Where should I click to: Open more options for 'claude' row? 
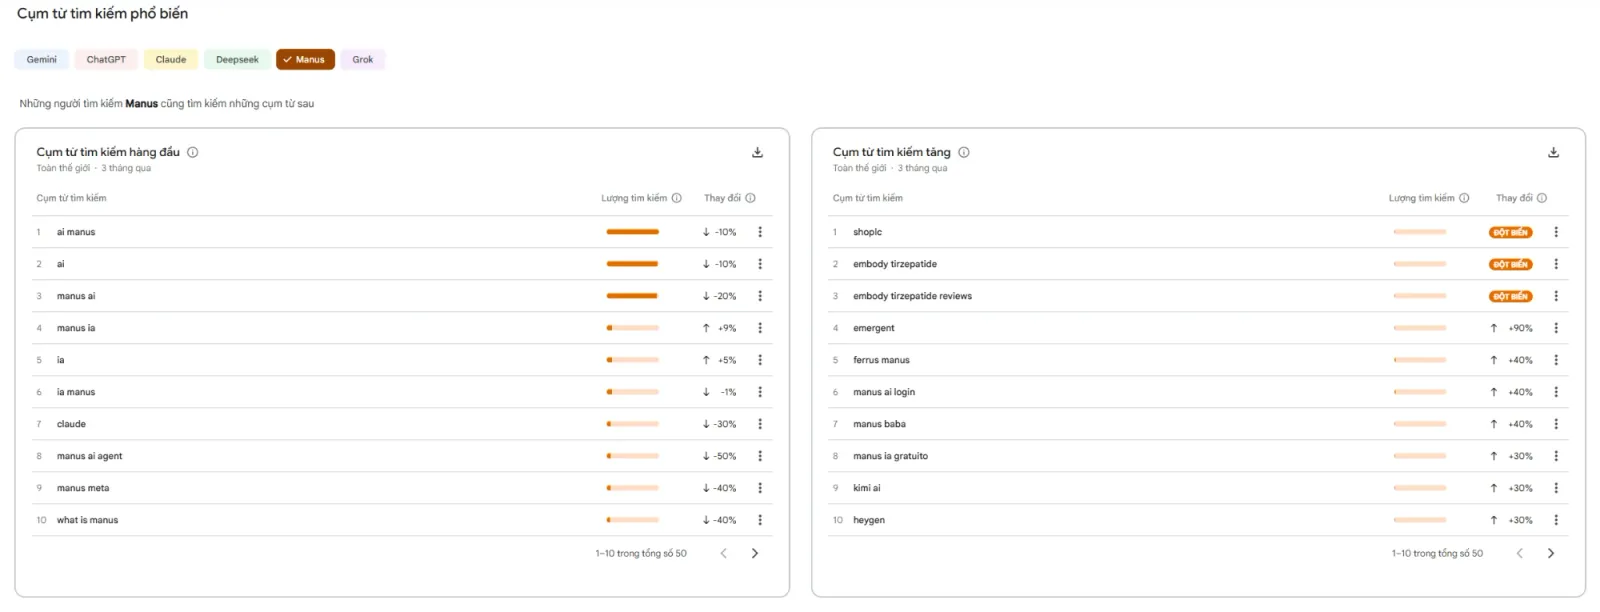tap(760, 424)
